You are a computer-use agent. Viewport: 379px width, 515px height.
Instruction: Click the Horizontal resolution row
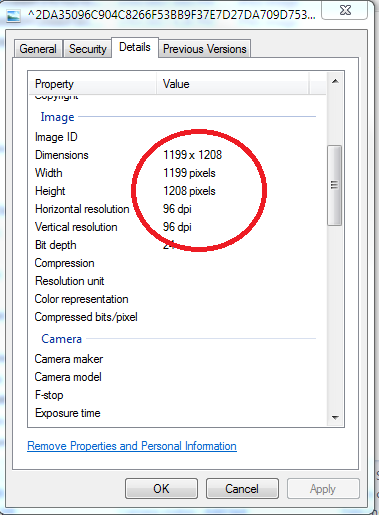177,209
